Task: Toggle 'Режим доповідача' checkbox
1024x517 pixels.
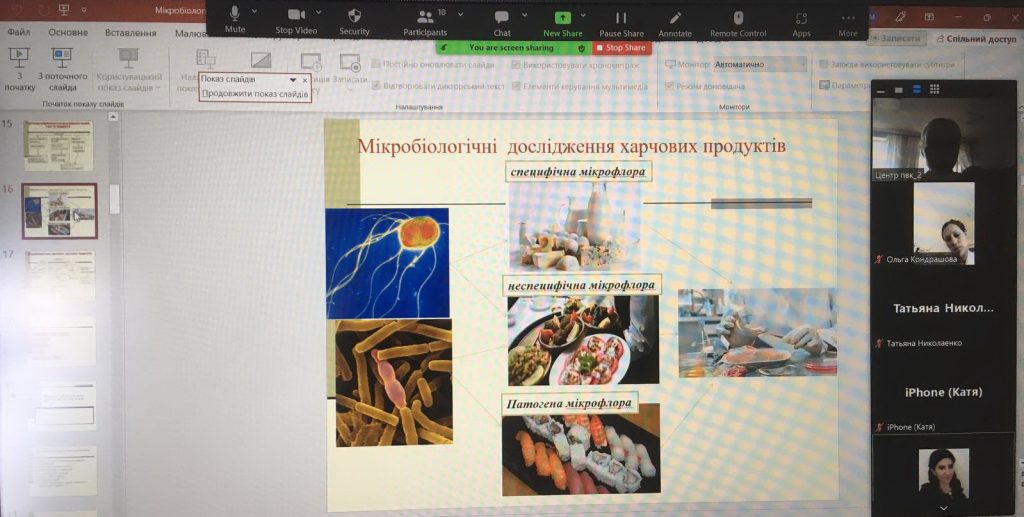Action: coord(669,86)
